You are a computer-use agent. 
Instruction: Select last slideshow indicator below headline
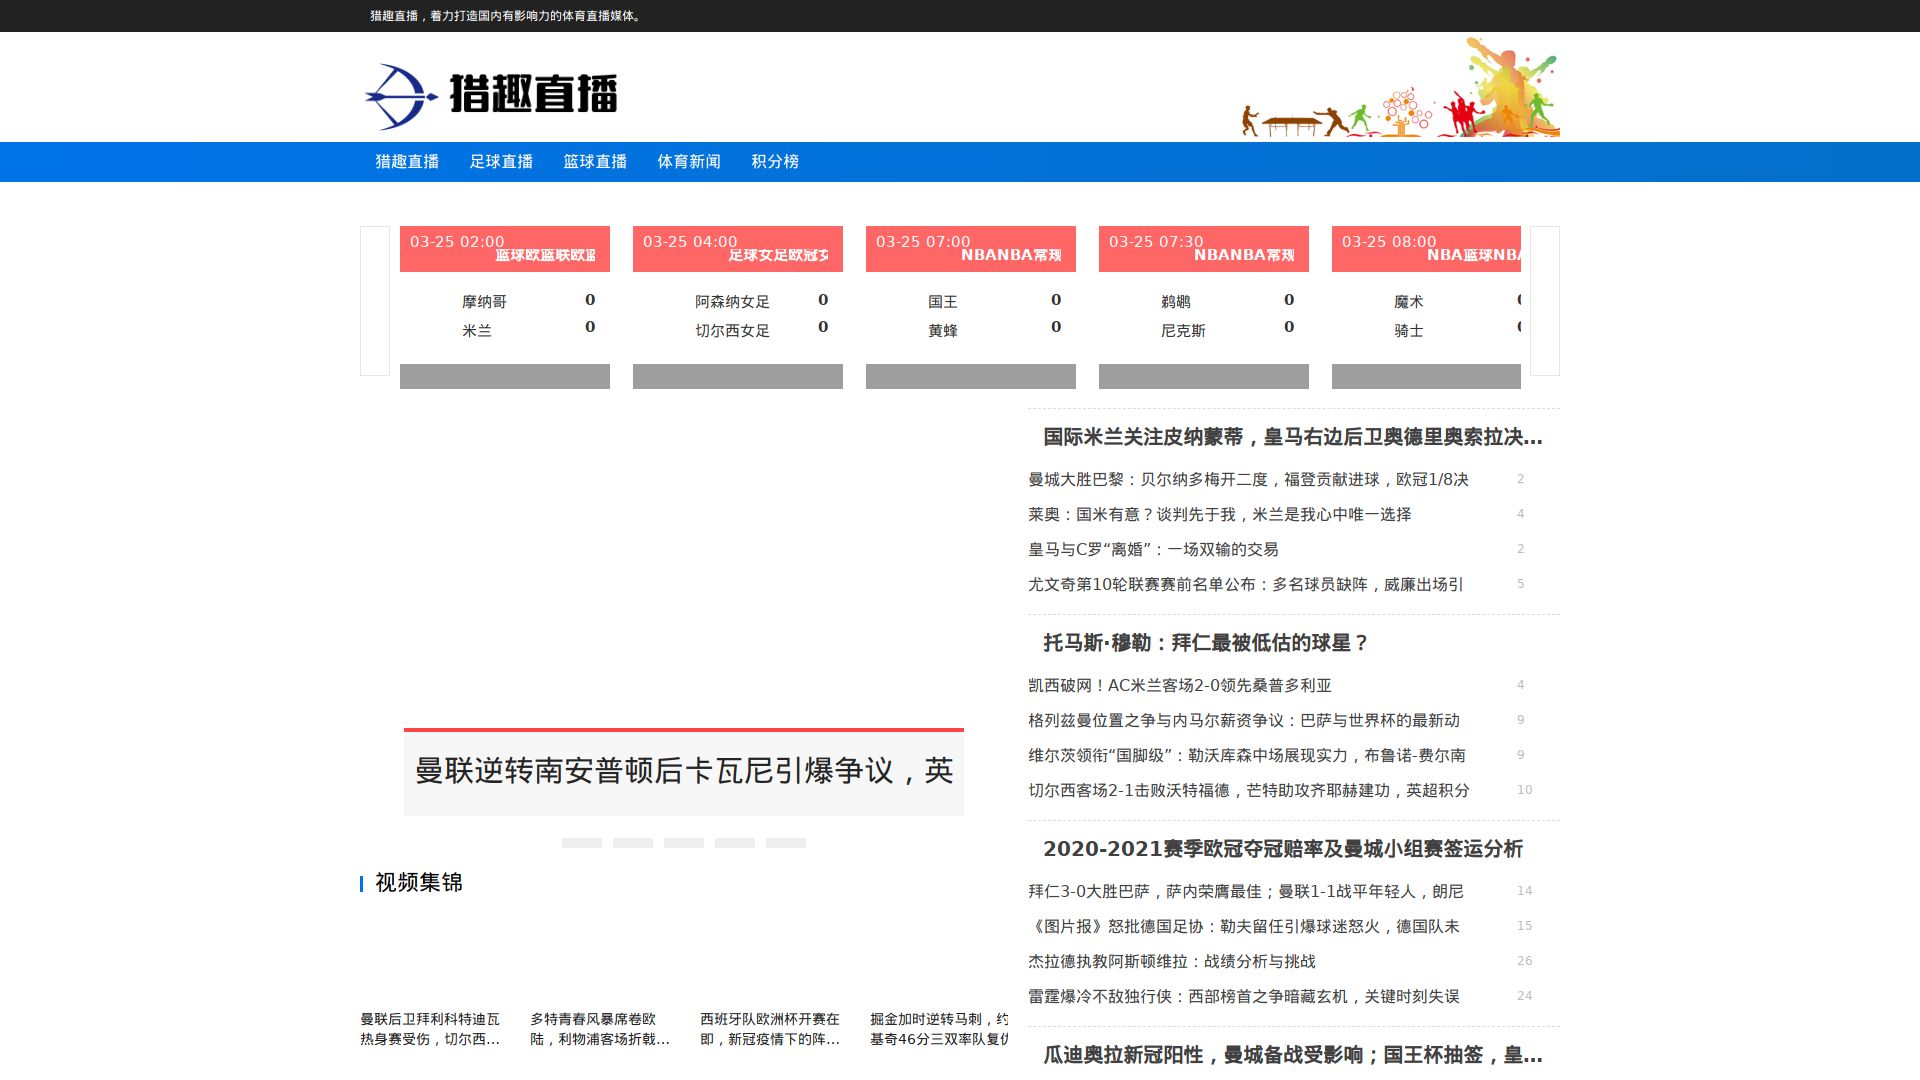click(x=786, y=843)
